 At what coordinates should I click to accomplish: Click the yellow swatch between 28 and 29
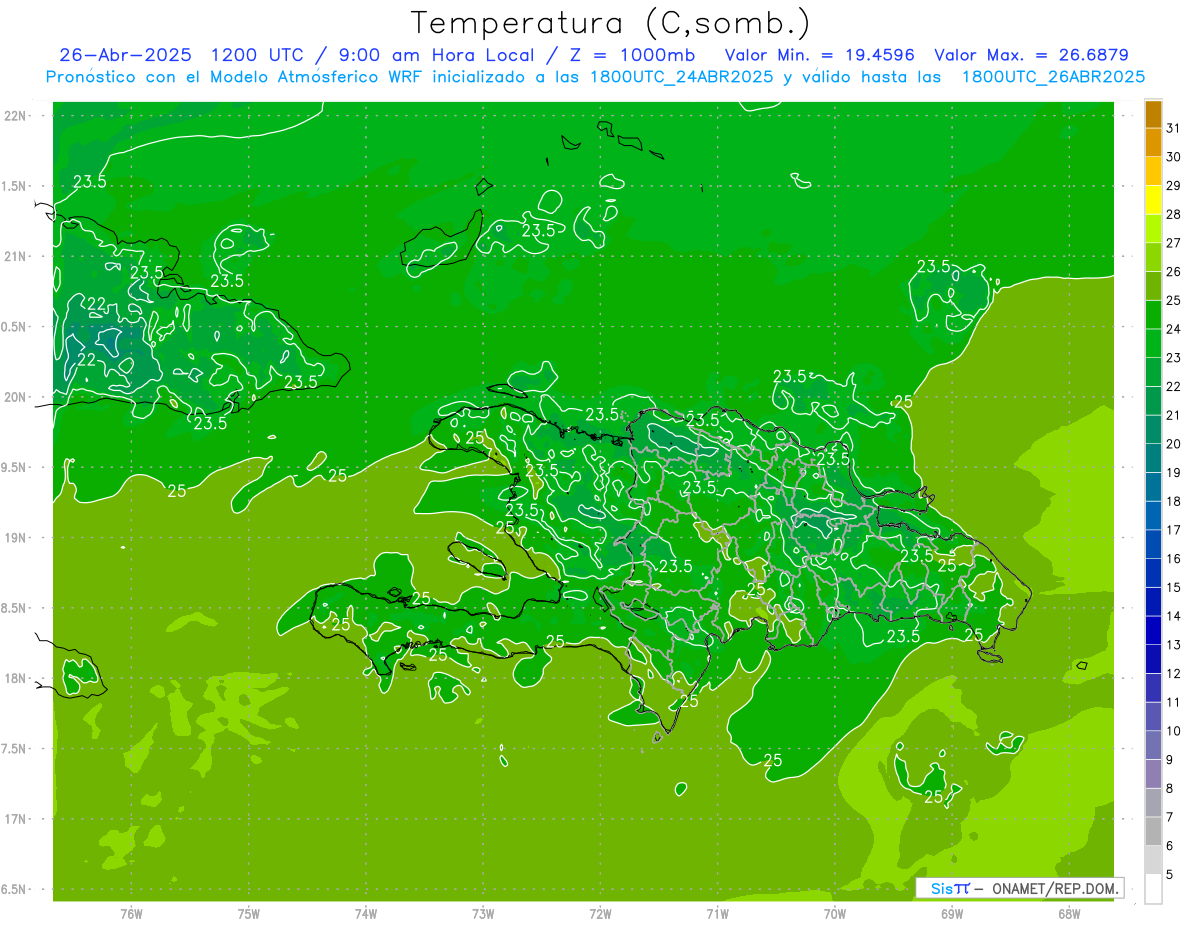(1153, 200)
